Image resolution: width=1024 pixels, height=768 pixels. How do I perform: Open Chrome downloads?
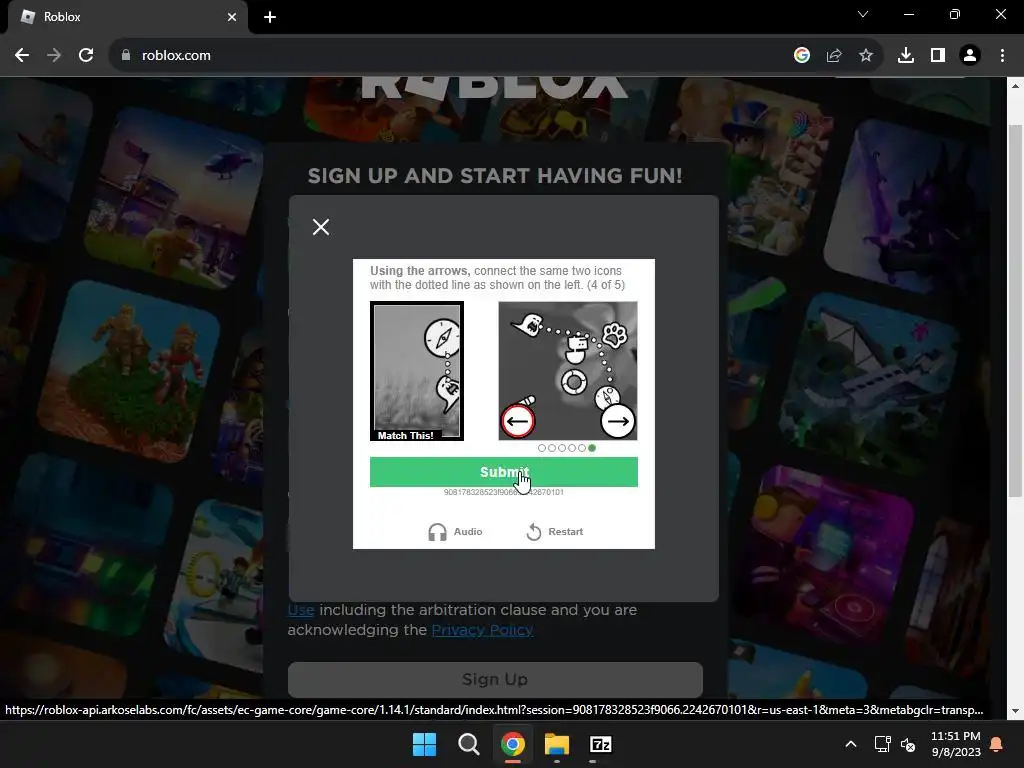[x=906, y=56]
